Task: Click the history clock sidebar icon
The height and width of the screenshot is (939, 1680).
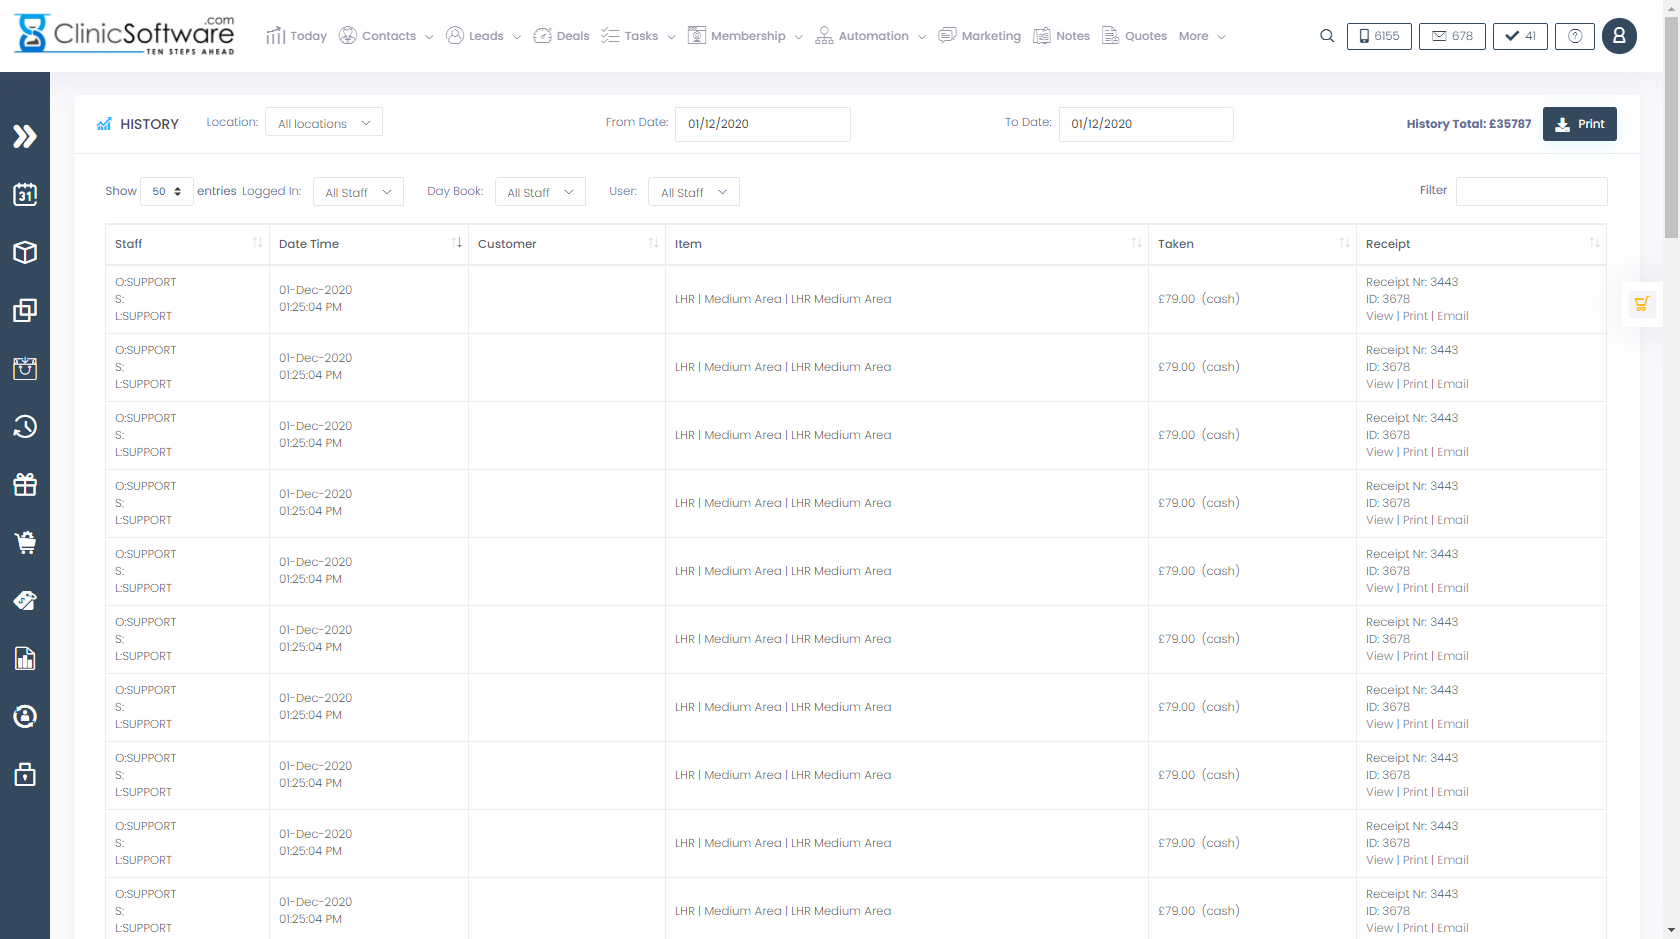Action: pyautogui.click(x=25, y=427)
